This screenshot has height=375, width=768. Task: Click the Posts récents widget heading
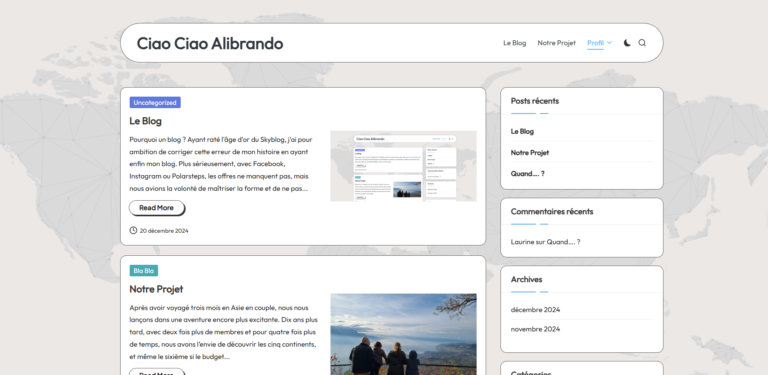[535, 101]
